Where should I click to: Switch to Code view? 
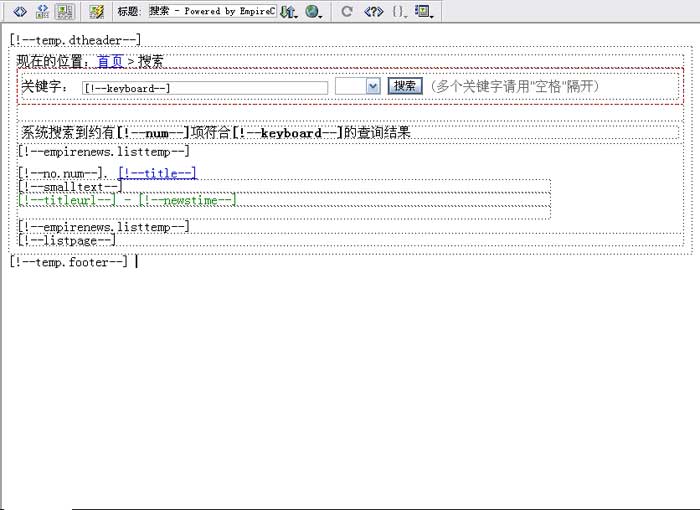tap(19, 12)
